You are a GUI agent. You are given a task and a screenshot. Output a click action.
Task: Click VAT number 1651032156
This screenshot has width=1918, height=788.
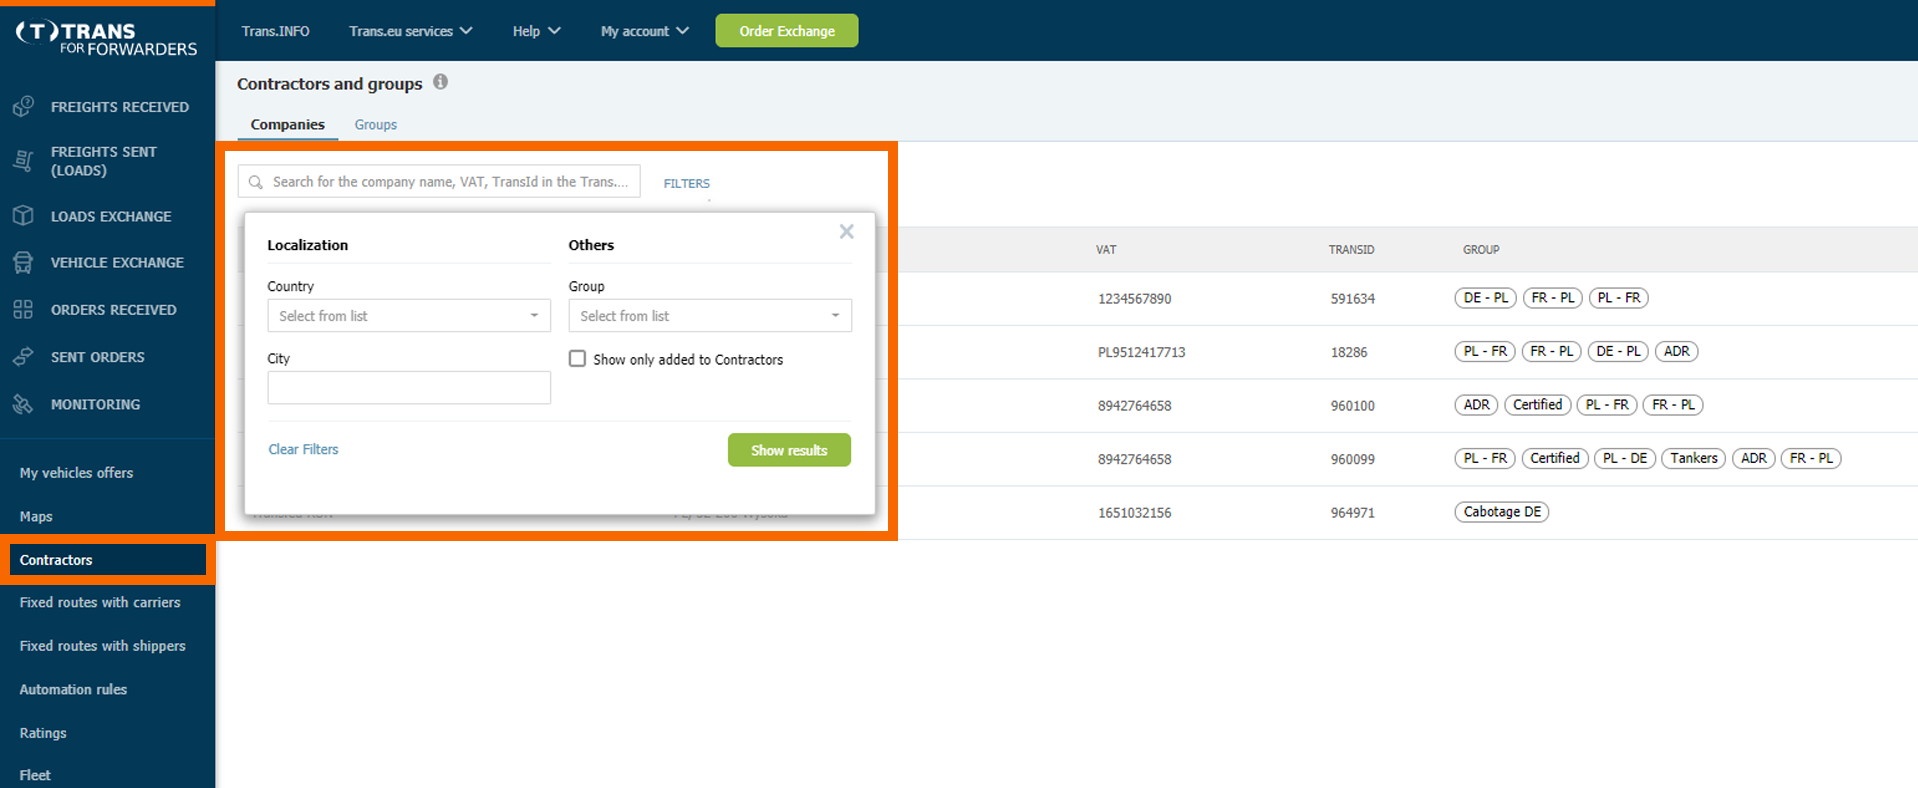(1134, 513)
